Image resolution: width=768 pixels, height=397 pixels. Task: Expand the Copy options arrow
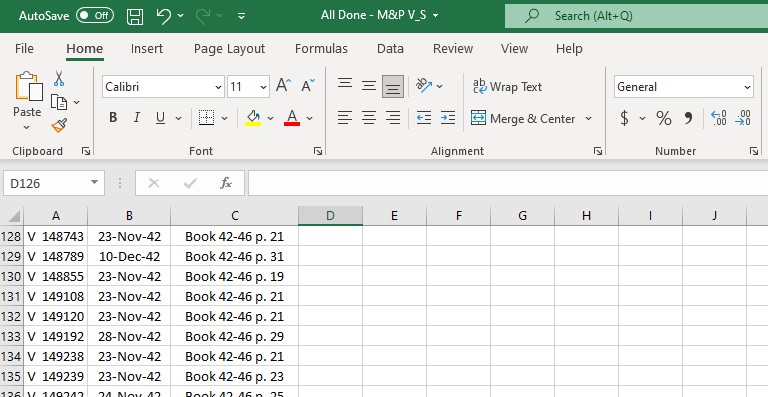click(76, 102)
